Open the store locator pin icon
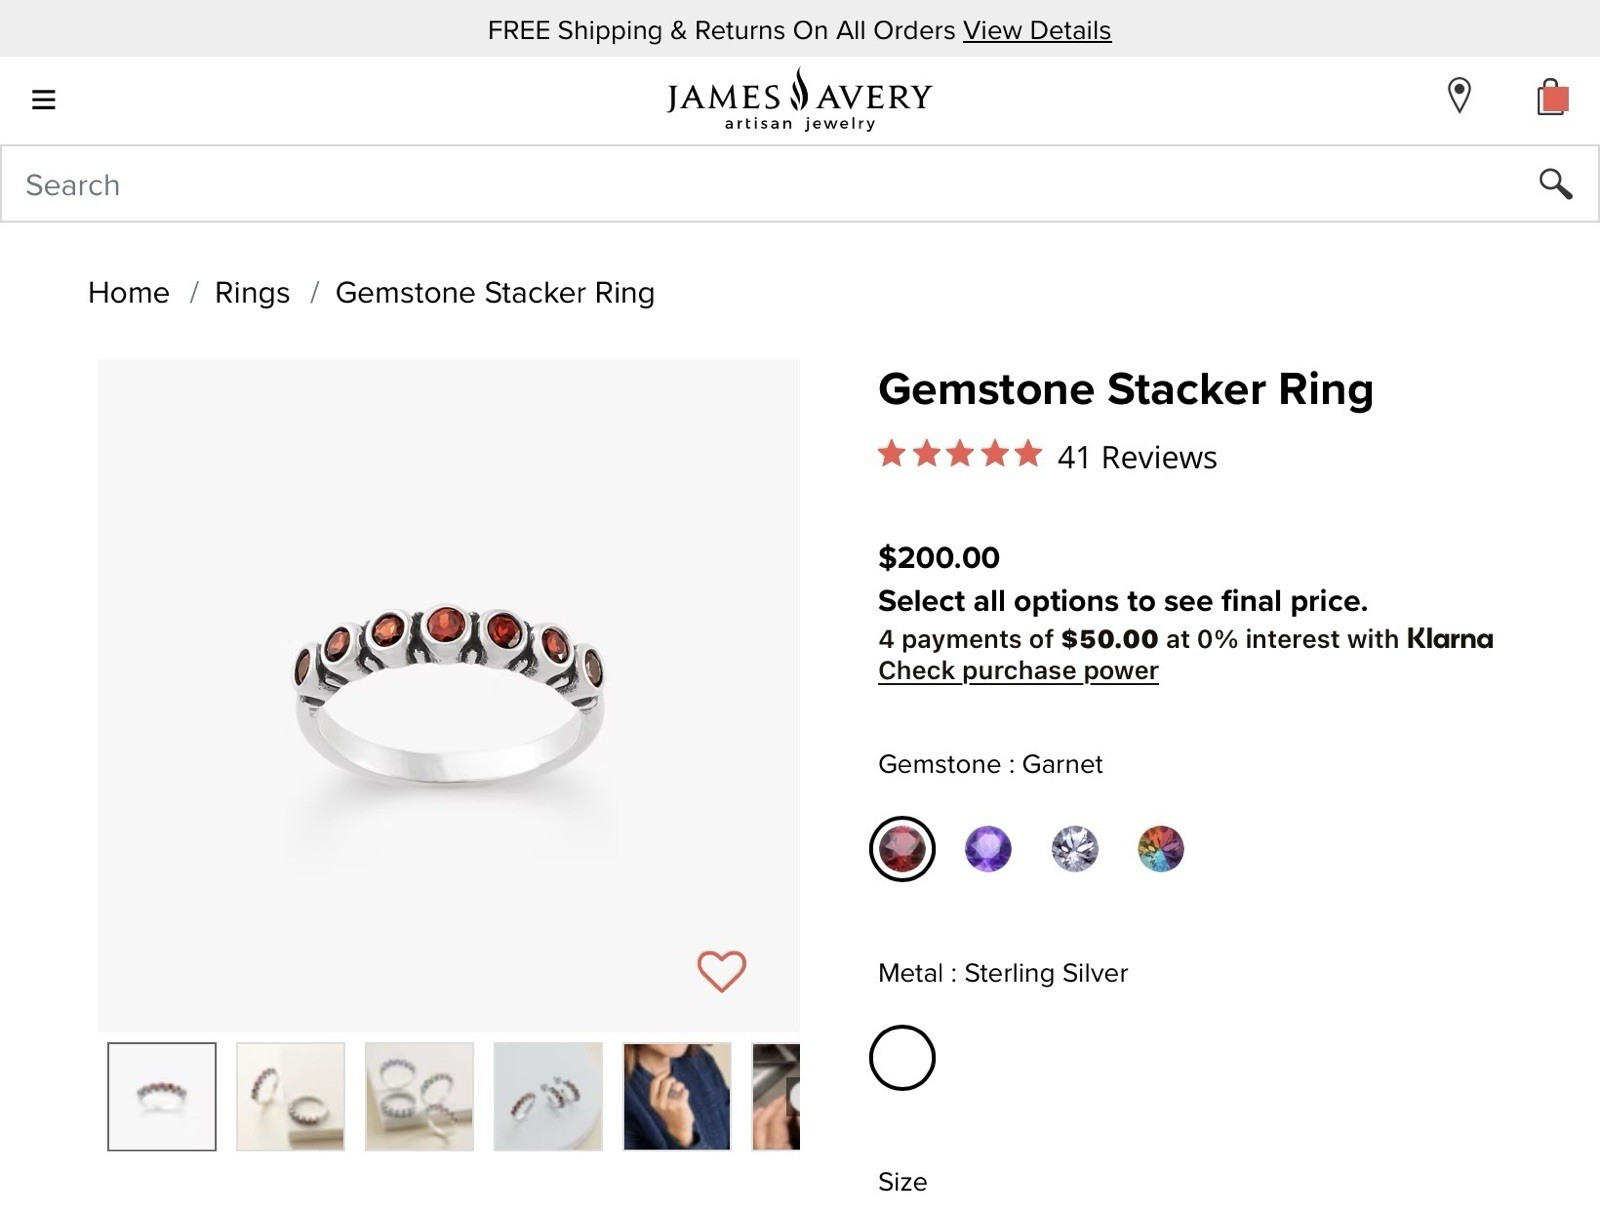Screen dimensions: 1600x1212 (1458, 97)
